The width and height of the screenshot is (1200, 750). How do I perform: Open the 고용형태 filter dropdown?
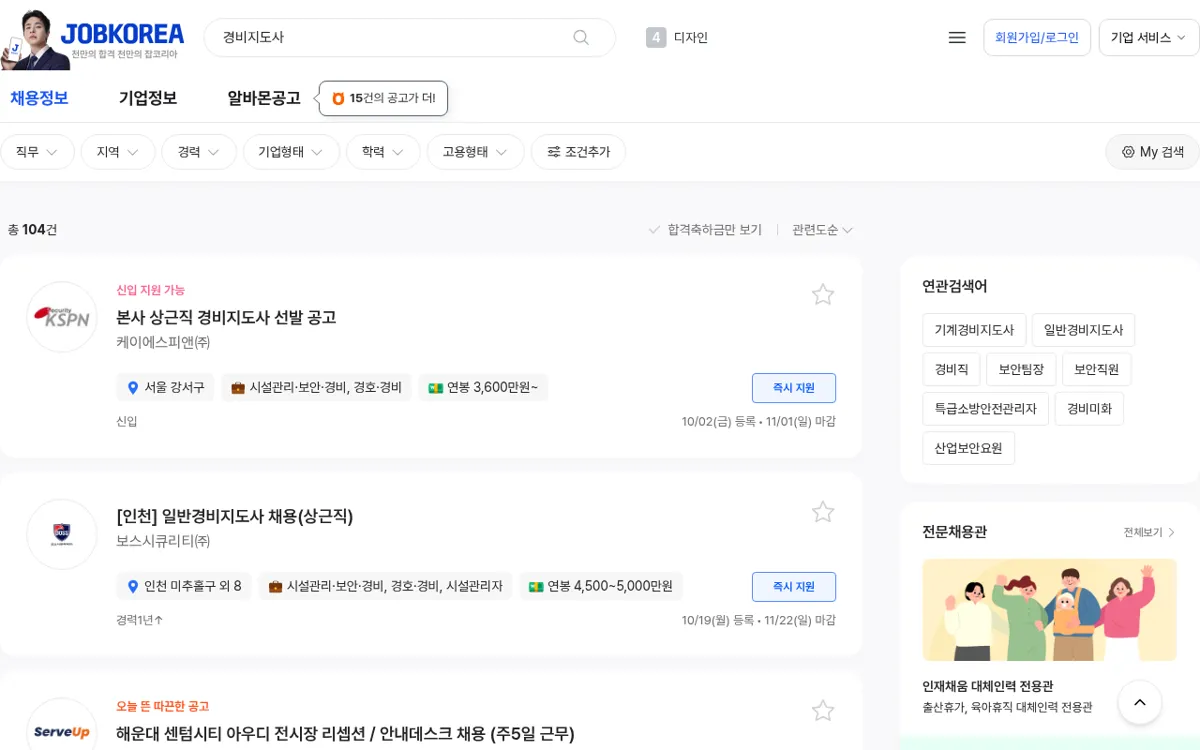pos(476,152)
